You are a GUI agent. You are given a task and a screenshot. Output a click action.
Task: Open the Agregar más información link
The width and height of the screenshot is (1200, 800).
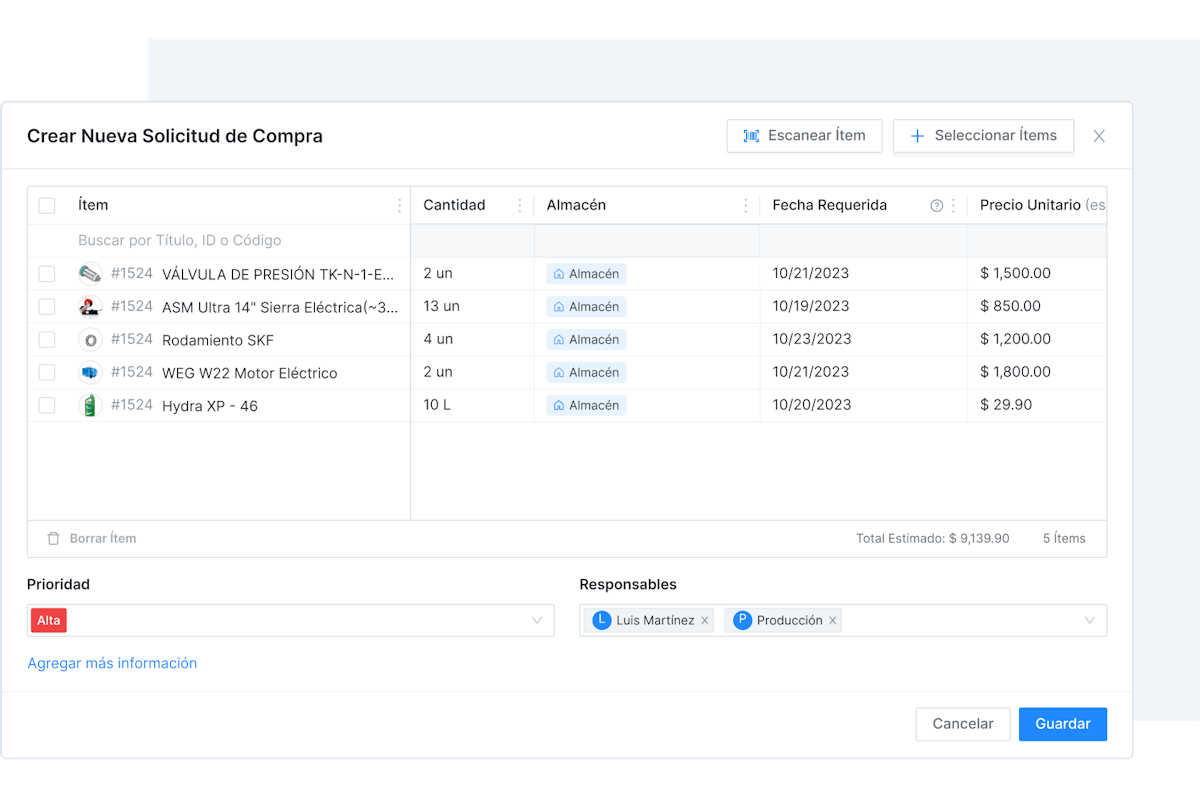[x=112, y=663]
